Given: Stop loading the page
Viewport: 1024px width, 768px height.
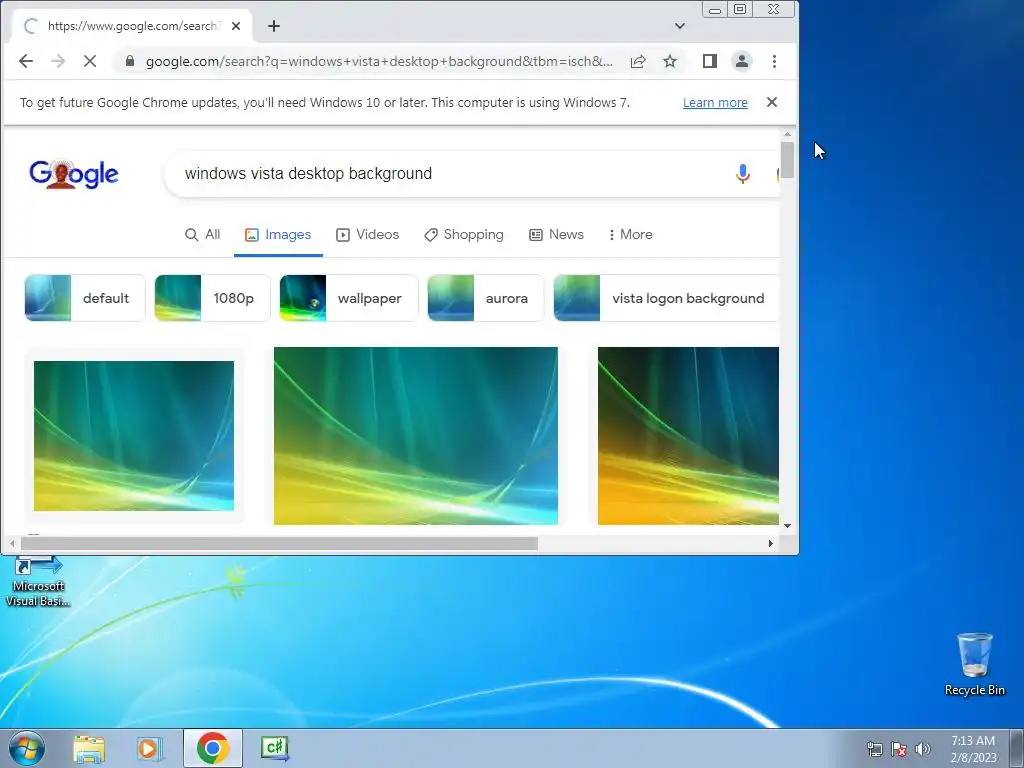Looking at the screenshot, I should click(90, 61).
